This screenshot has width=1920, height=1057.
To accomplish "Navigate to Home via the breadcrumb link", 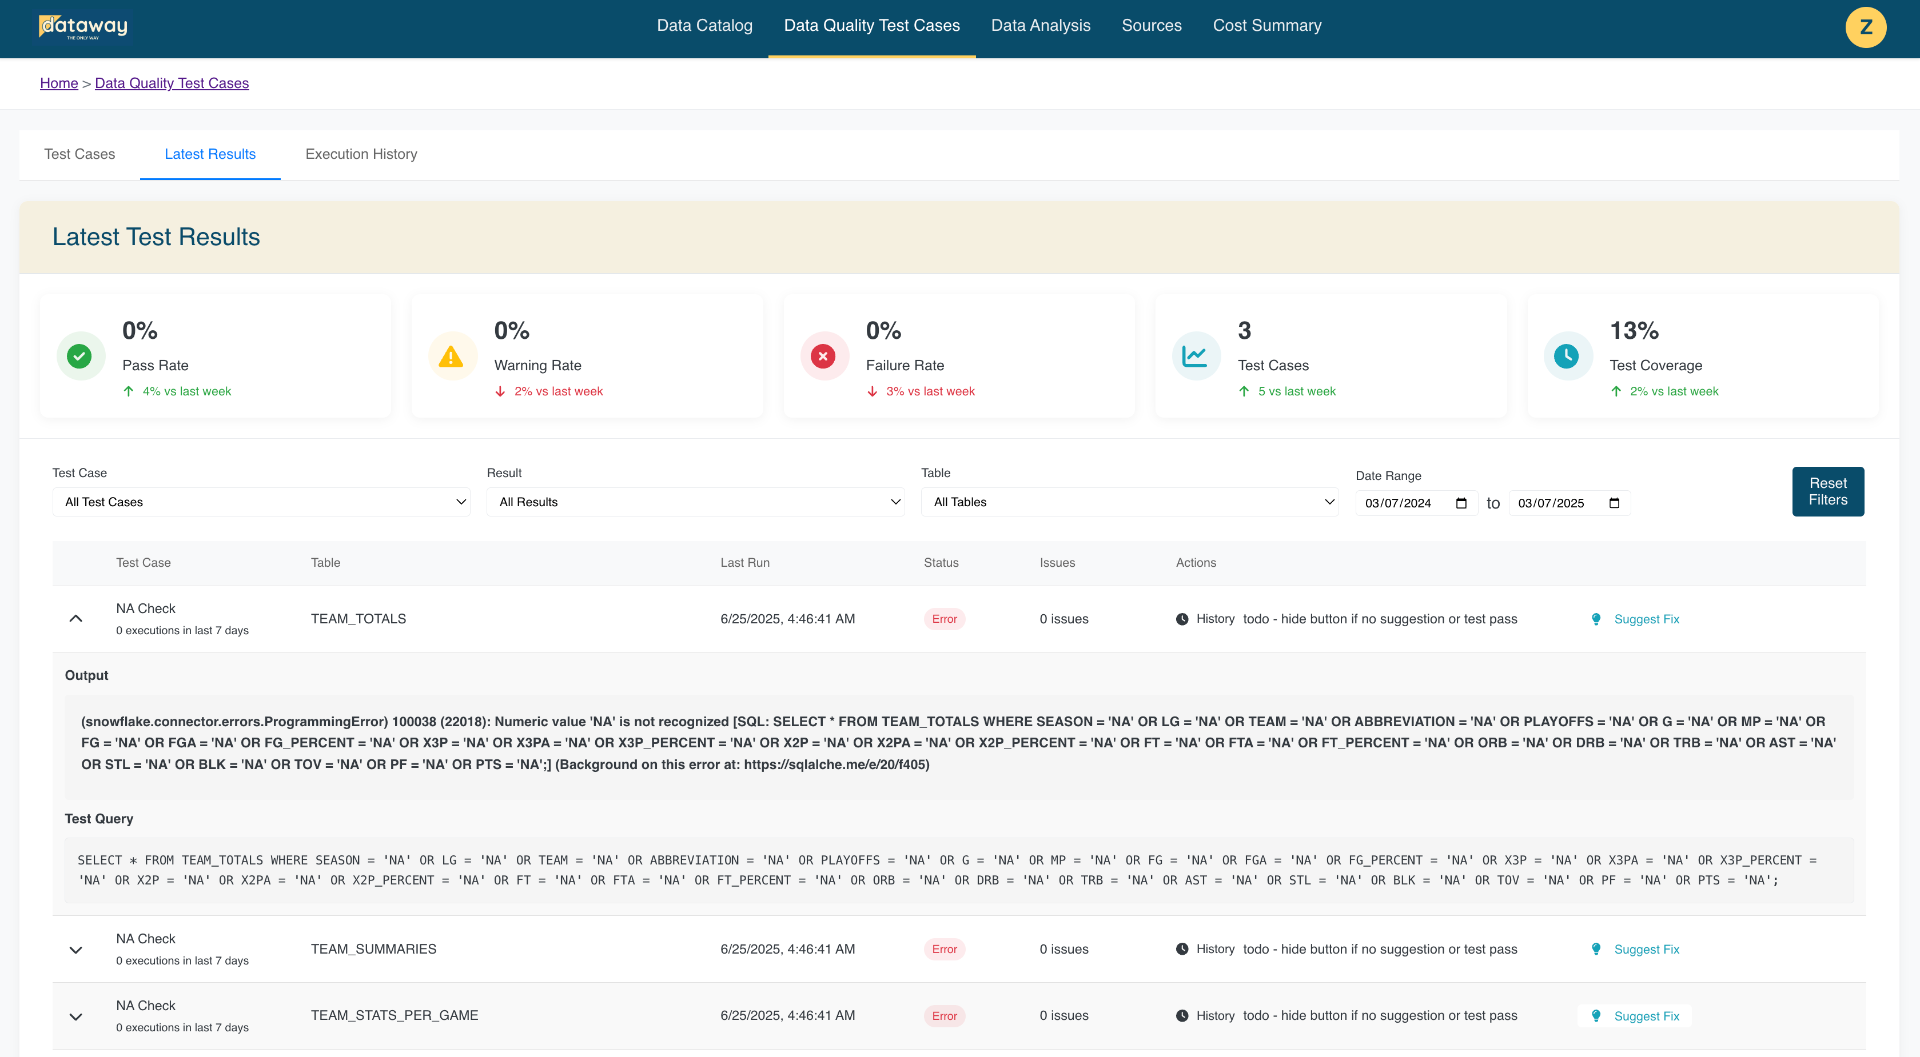I will (x=58, y=83).
